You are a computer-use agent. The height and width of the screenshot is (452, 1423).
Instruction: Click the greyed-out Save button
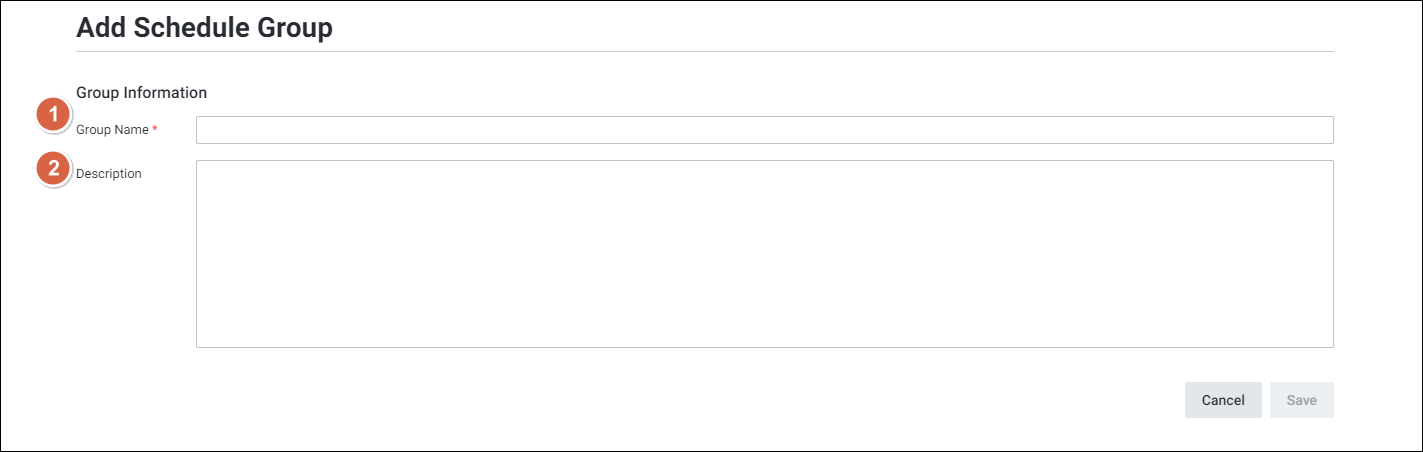(x=1301, y=400)
